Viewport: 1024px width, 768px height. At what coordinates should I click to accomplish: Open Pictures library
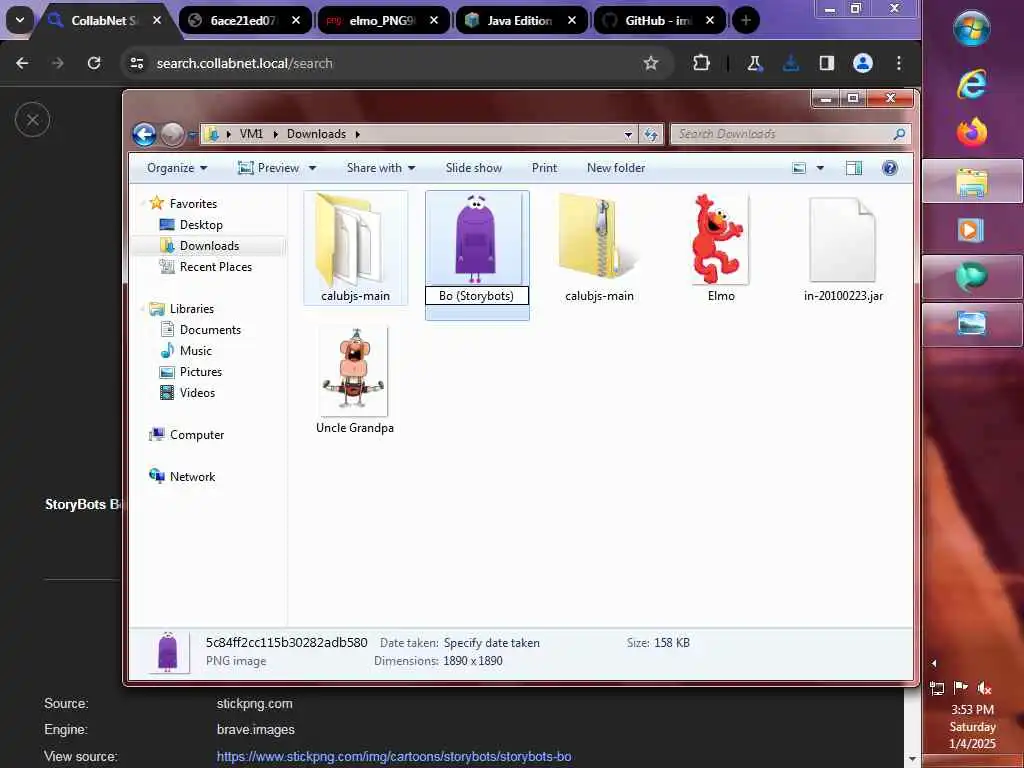tap(200, 372)
